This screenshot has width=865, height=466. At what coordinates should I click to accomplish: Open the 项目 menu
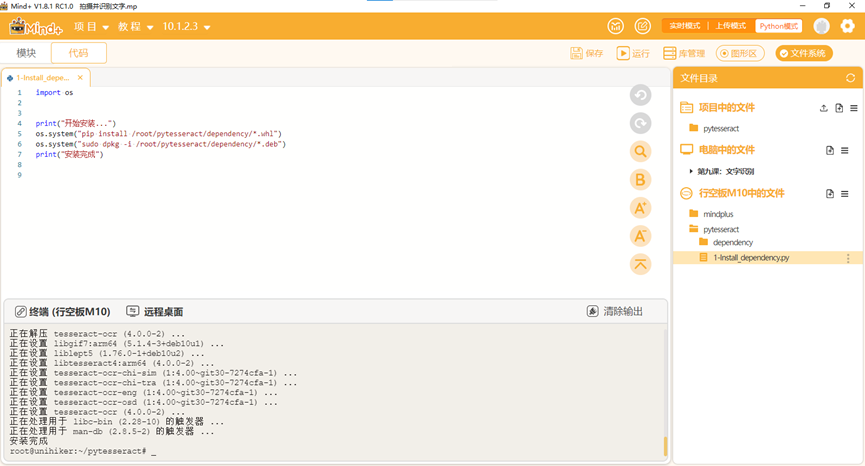pos(91,26)
